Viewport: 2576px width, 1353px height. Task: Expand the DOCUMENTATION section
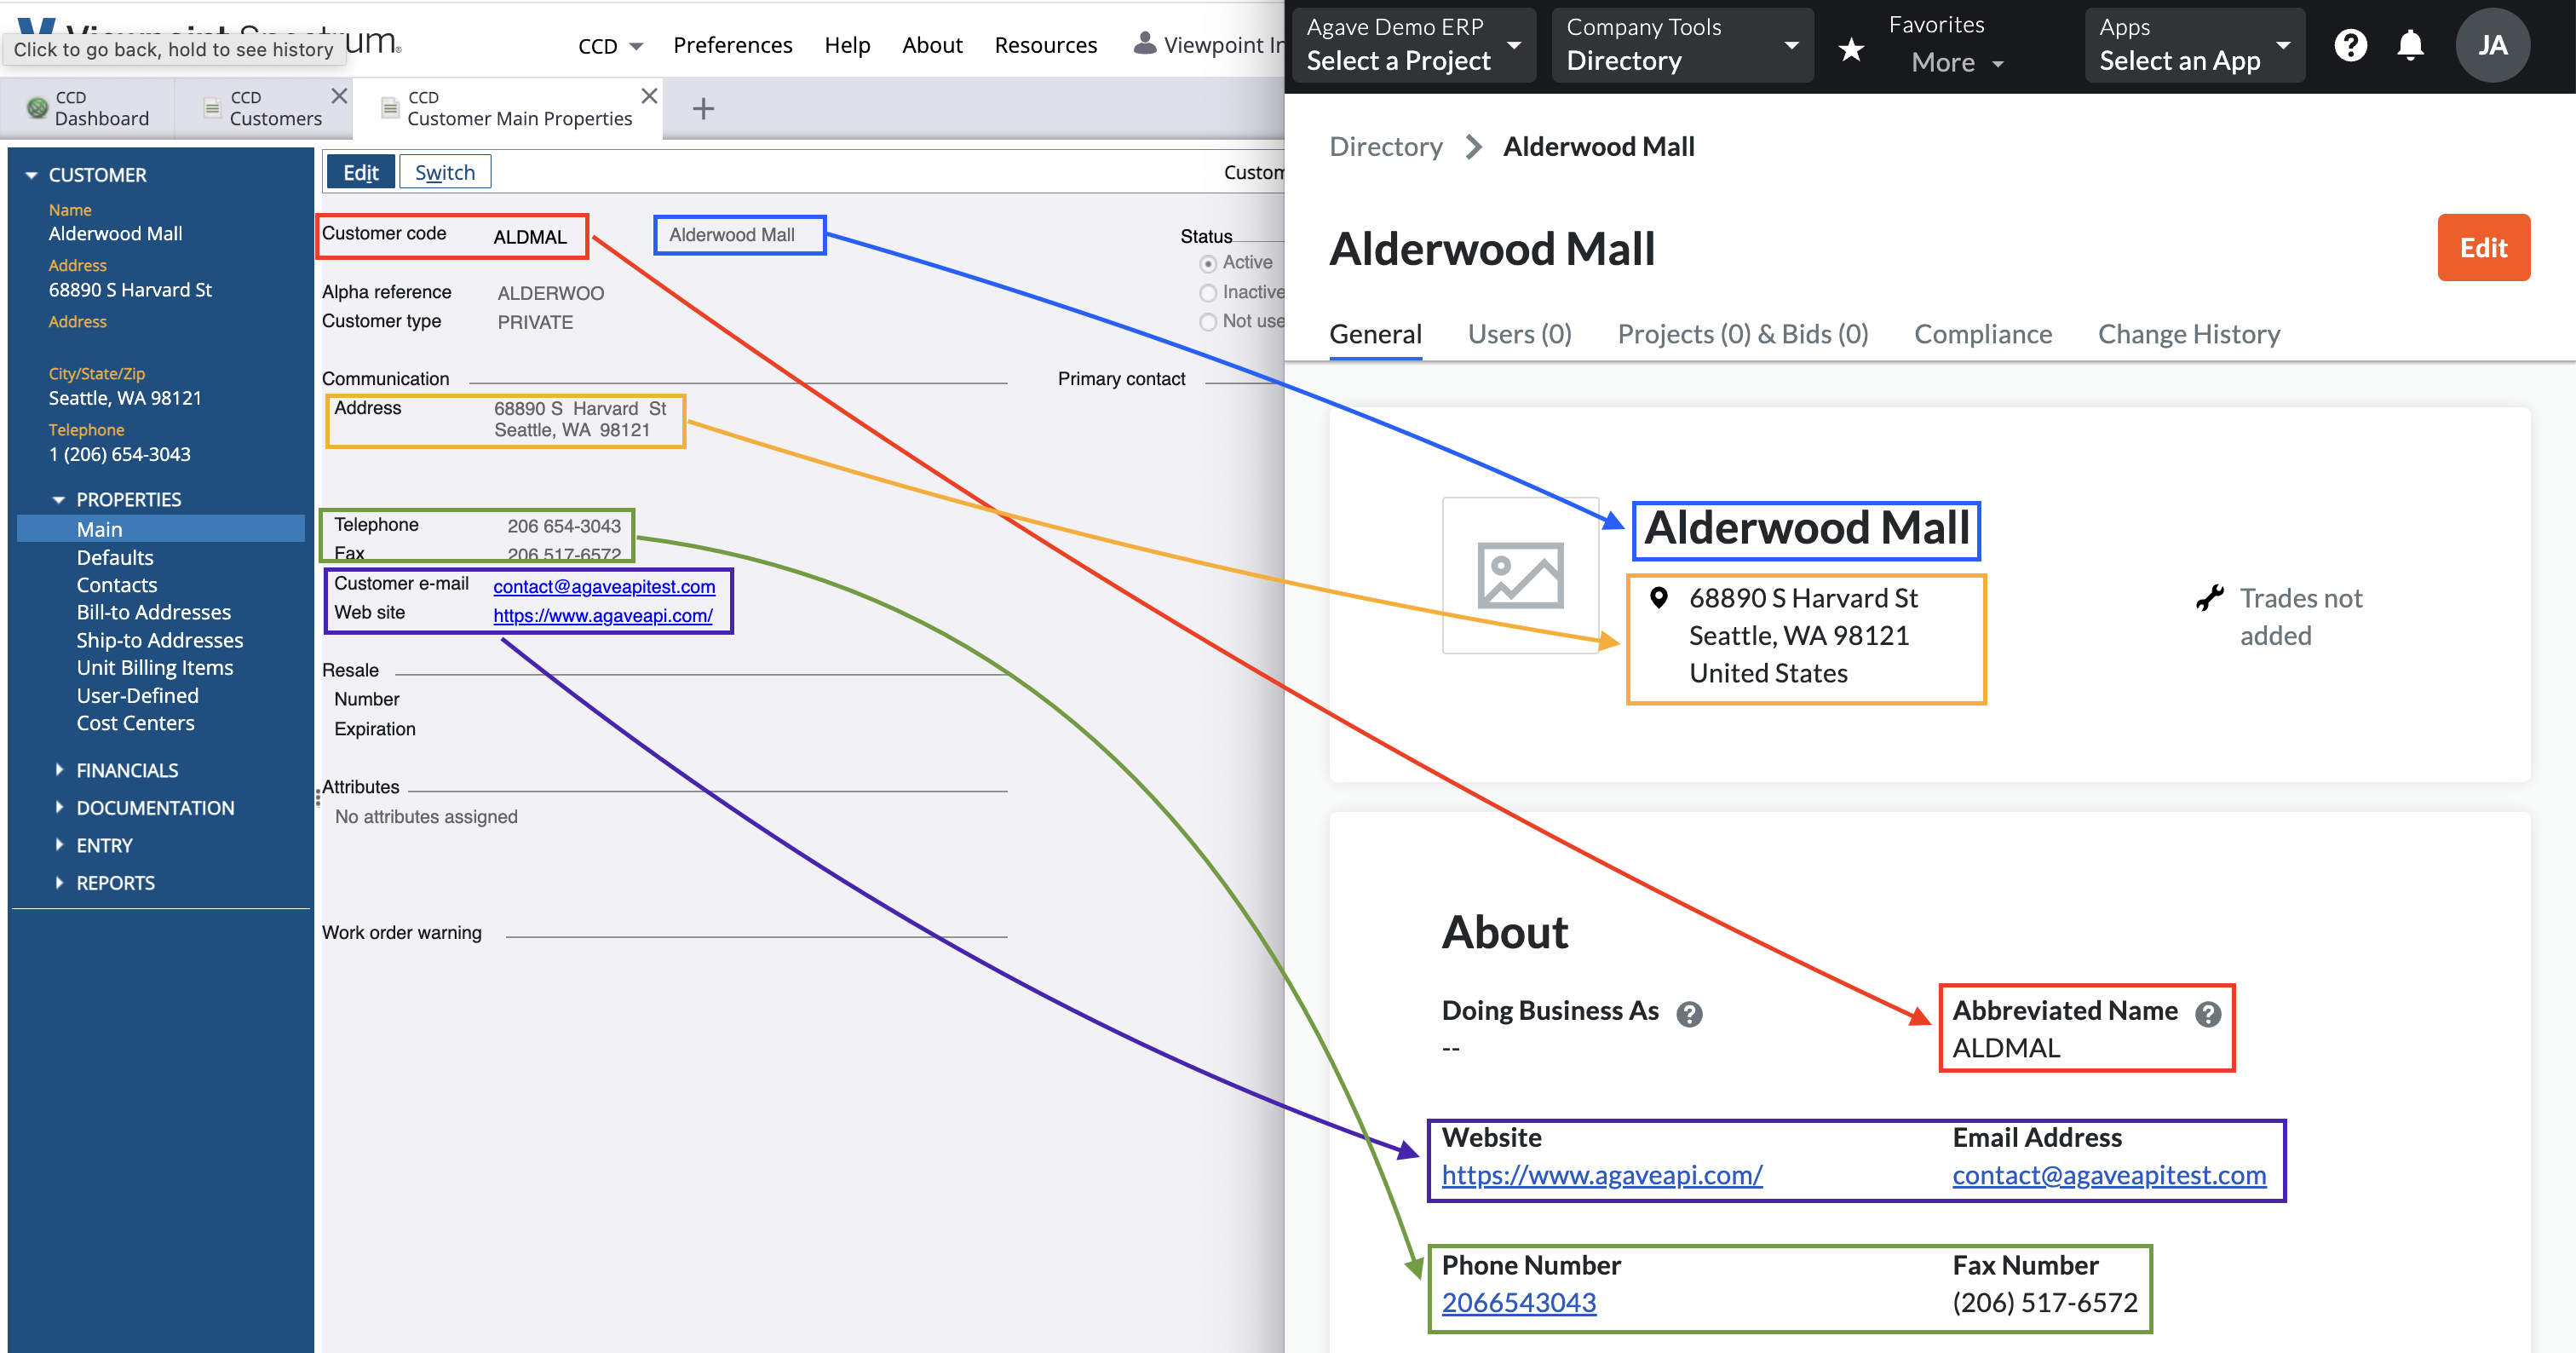(59, 806)
